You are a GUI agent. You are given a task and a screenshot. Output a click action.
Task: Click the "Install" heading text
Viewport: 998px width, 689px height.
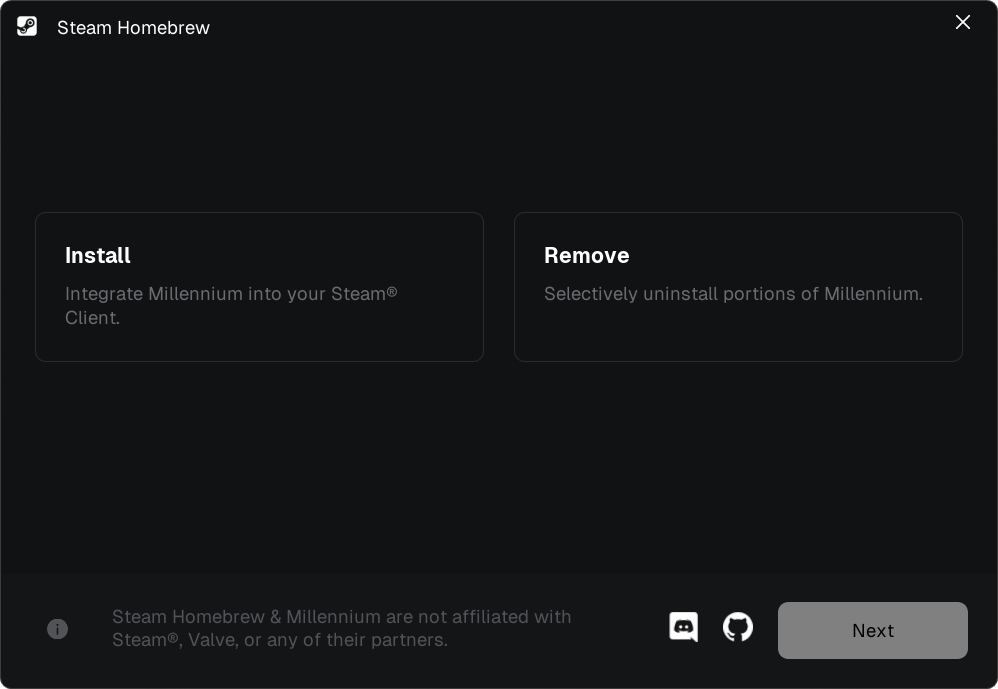click(x=98, y=256)
